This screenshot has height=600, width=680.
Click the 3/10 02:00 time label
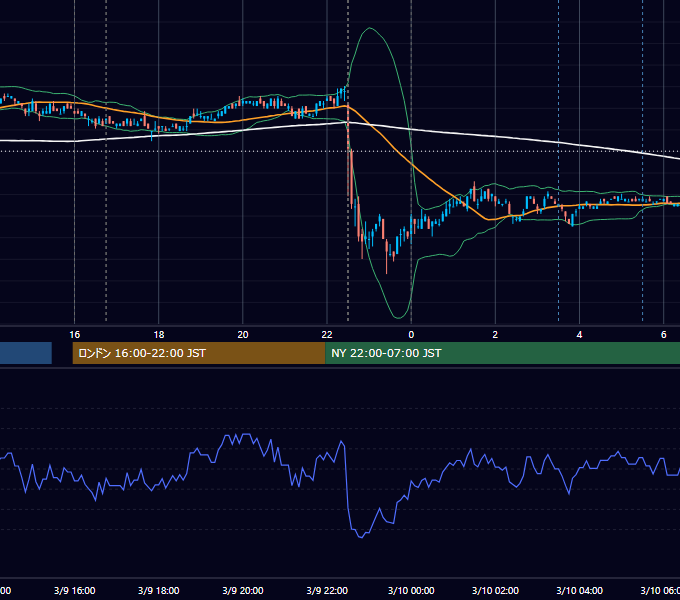click(x=495, y=590)
